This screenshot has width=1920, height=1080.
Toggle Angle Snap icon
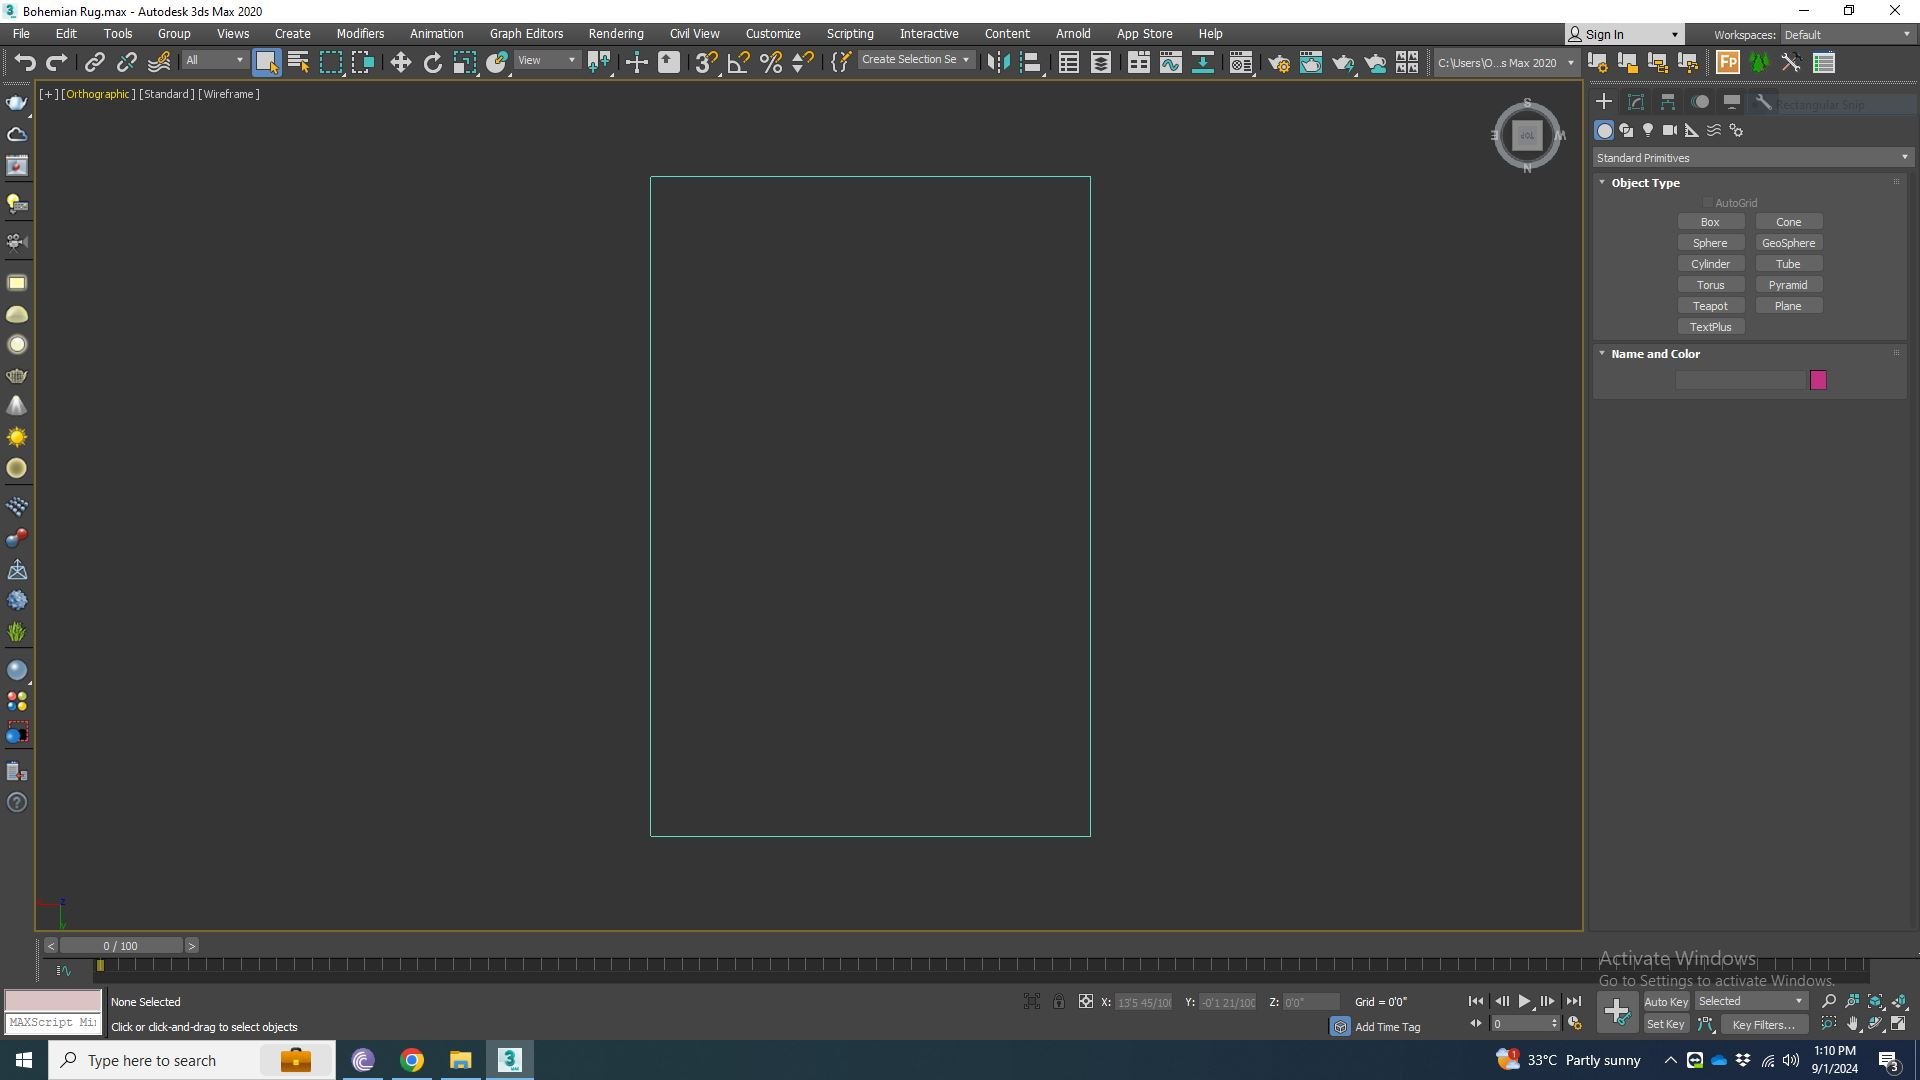point(738,62)
